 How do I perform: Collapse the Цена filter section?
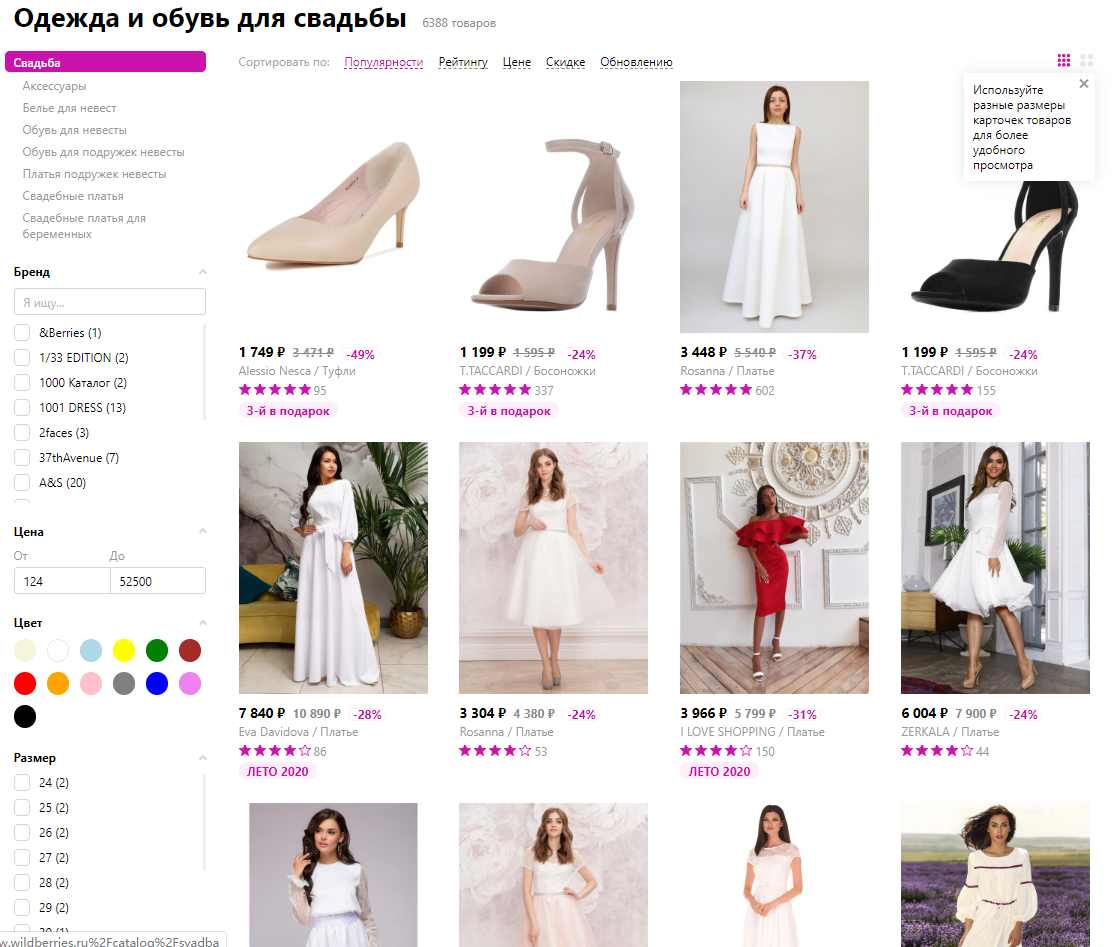(x=202, y=531)
